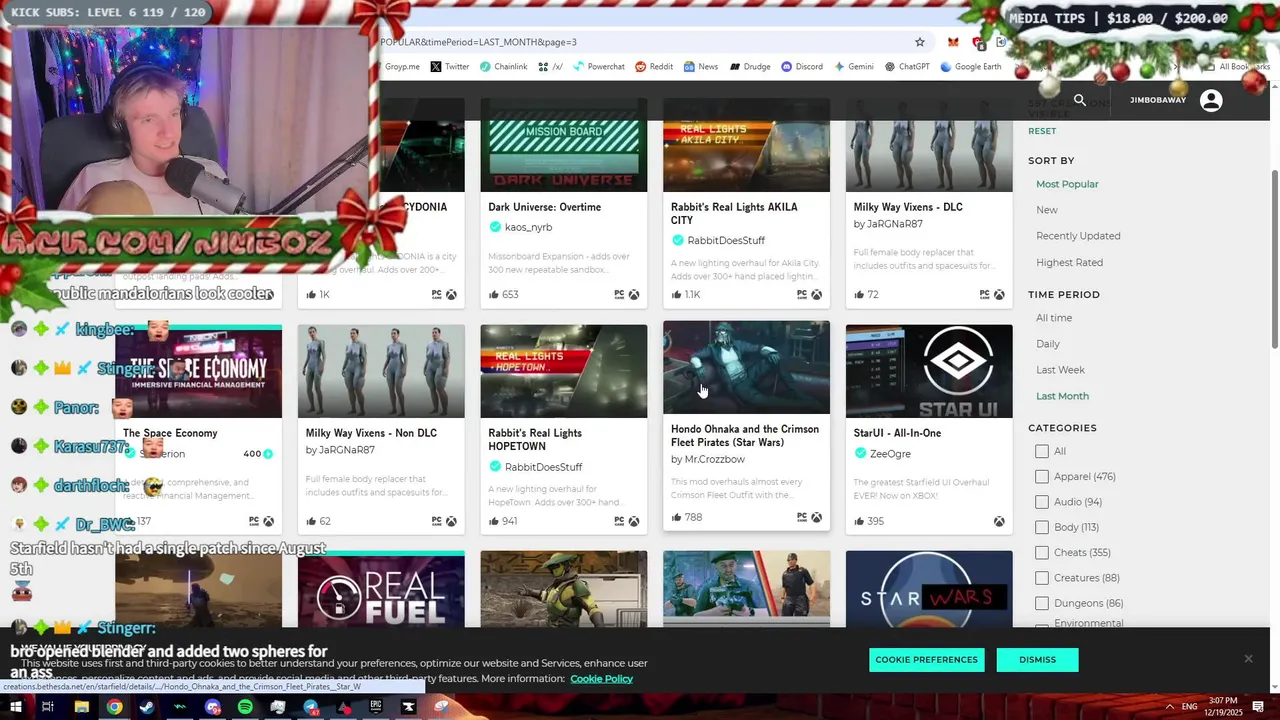Open the Google Earth bookmark
Viewport: 1280px width, 720px height.
point(970,67)
